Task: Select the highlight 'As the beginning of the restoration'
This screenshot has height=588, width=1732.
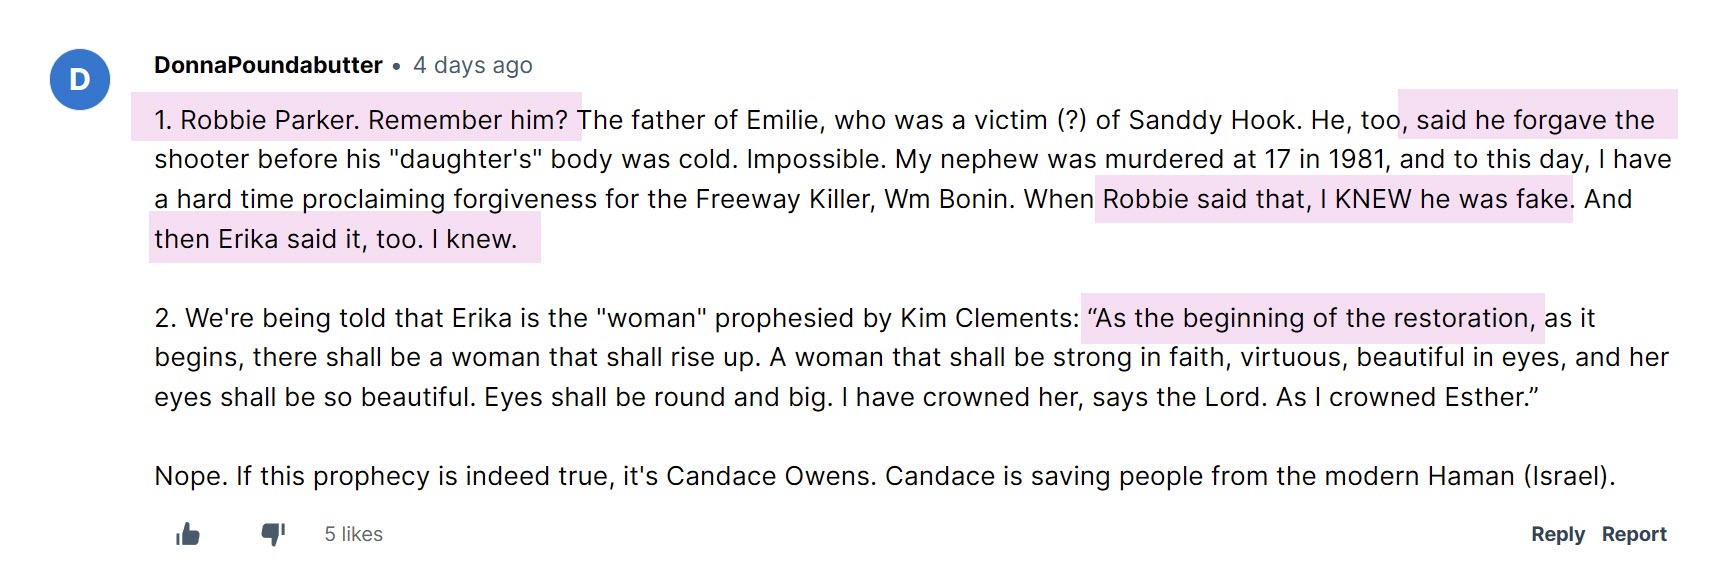Action: tap(1314, 318)
